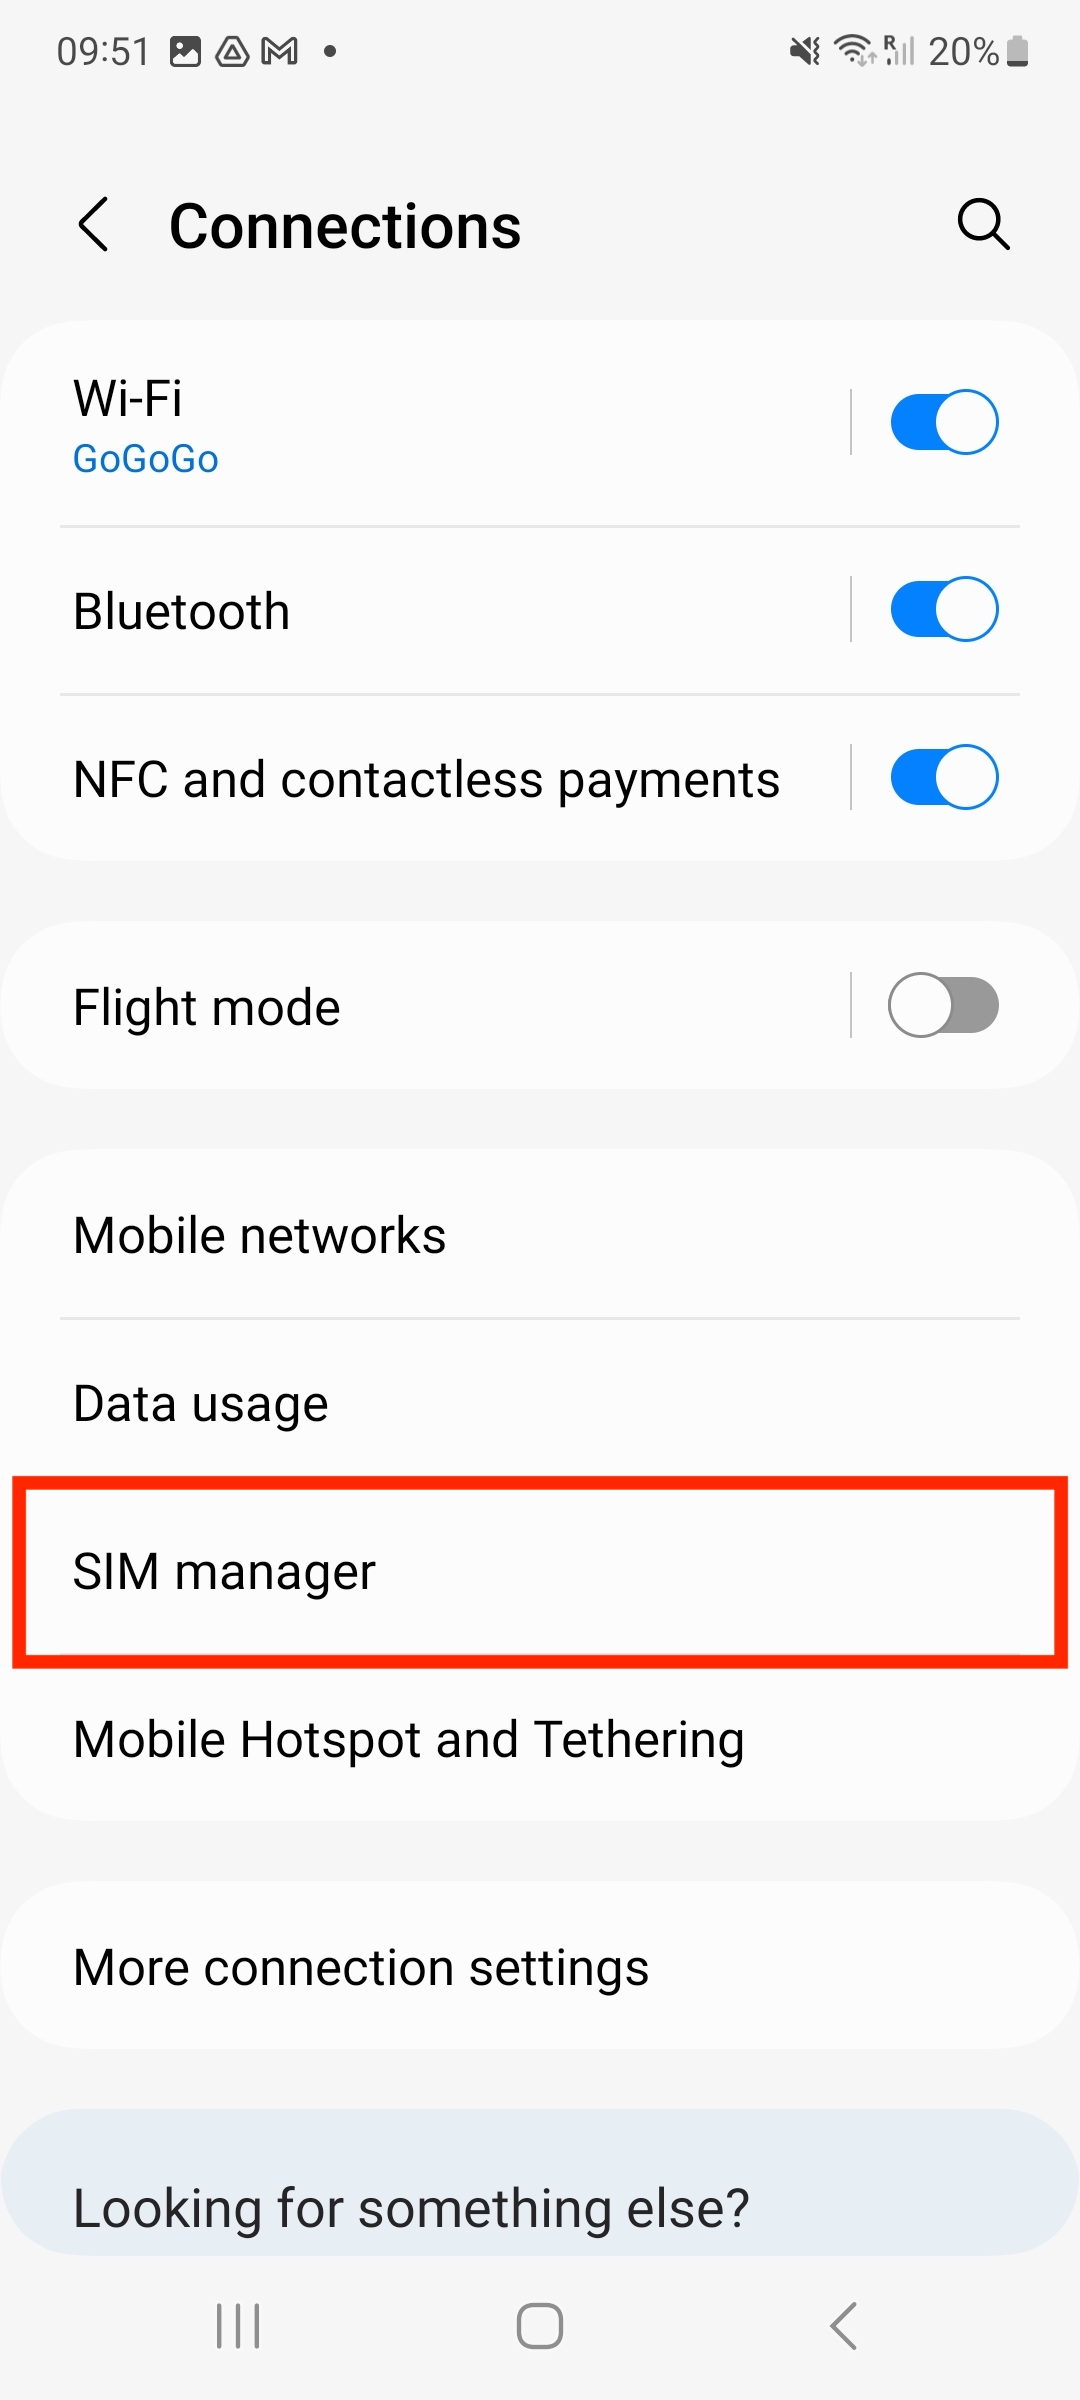
Task: Tap the gallery image notification icon
Action: click(186, 51)
